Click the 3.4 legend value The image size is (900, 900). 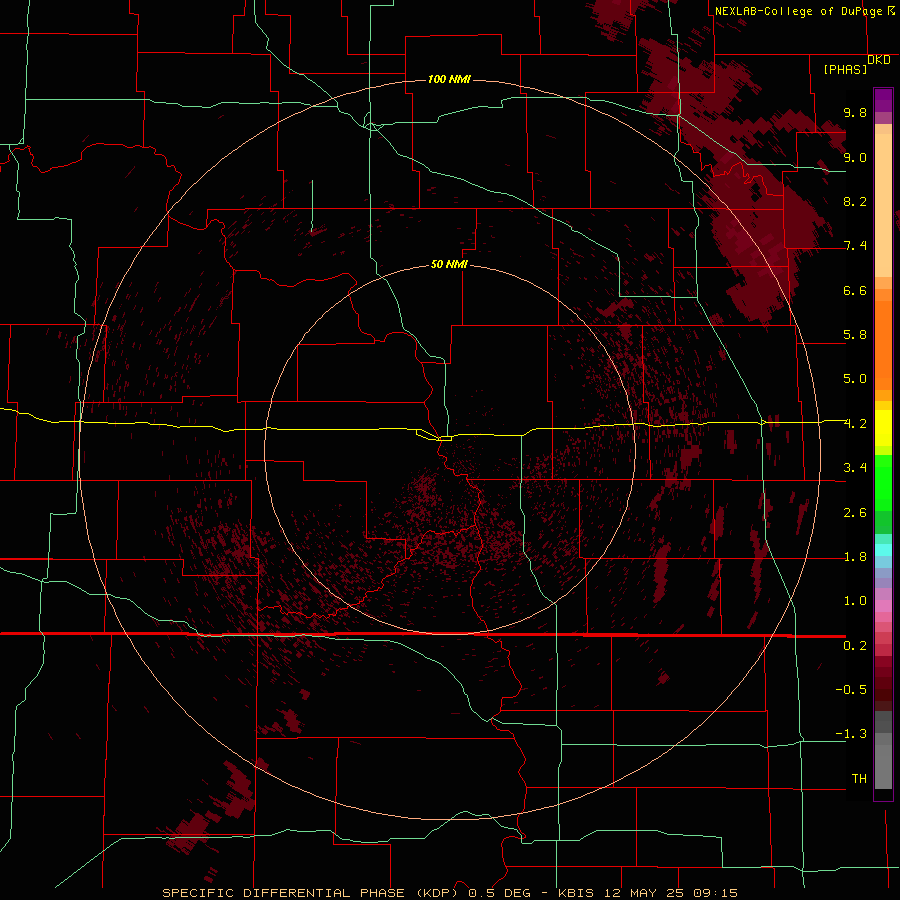coord(855,468)
